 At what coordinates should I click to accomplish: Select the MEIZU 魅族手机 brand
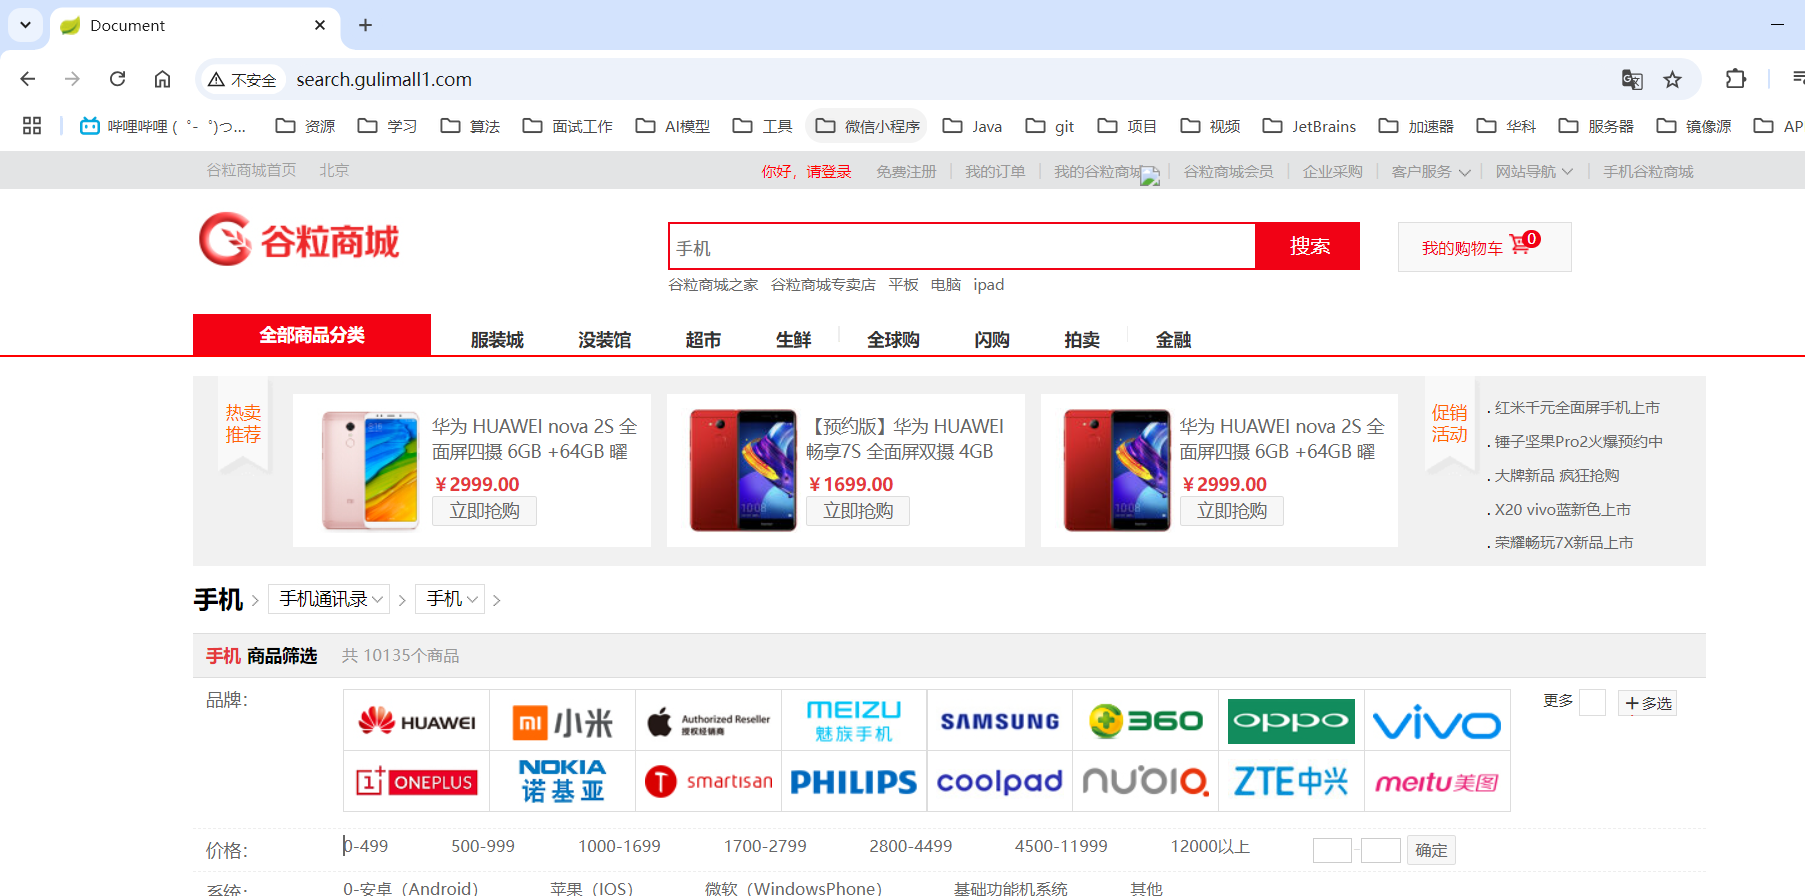pos(854,721)
